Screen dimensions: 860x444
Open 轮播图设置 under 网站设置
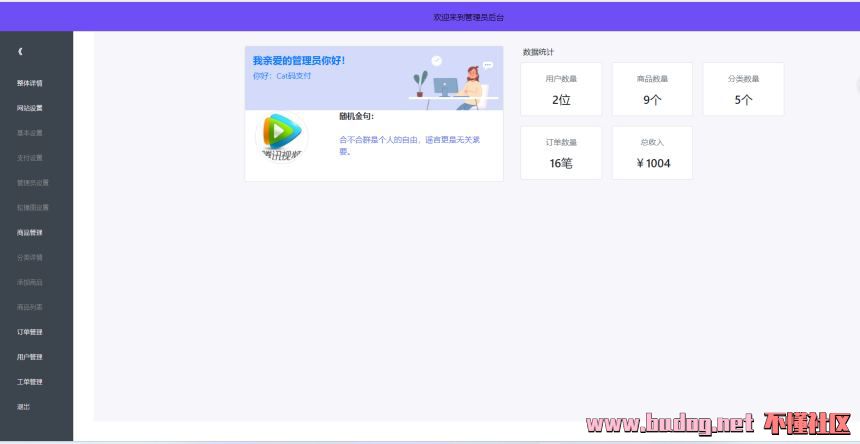[32, 208]
